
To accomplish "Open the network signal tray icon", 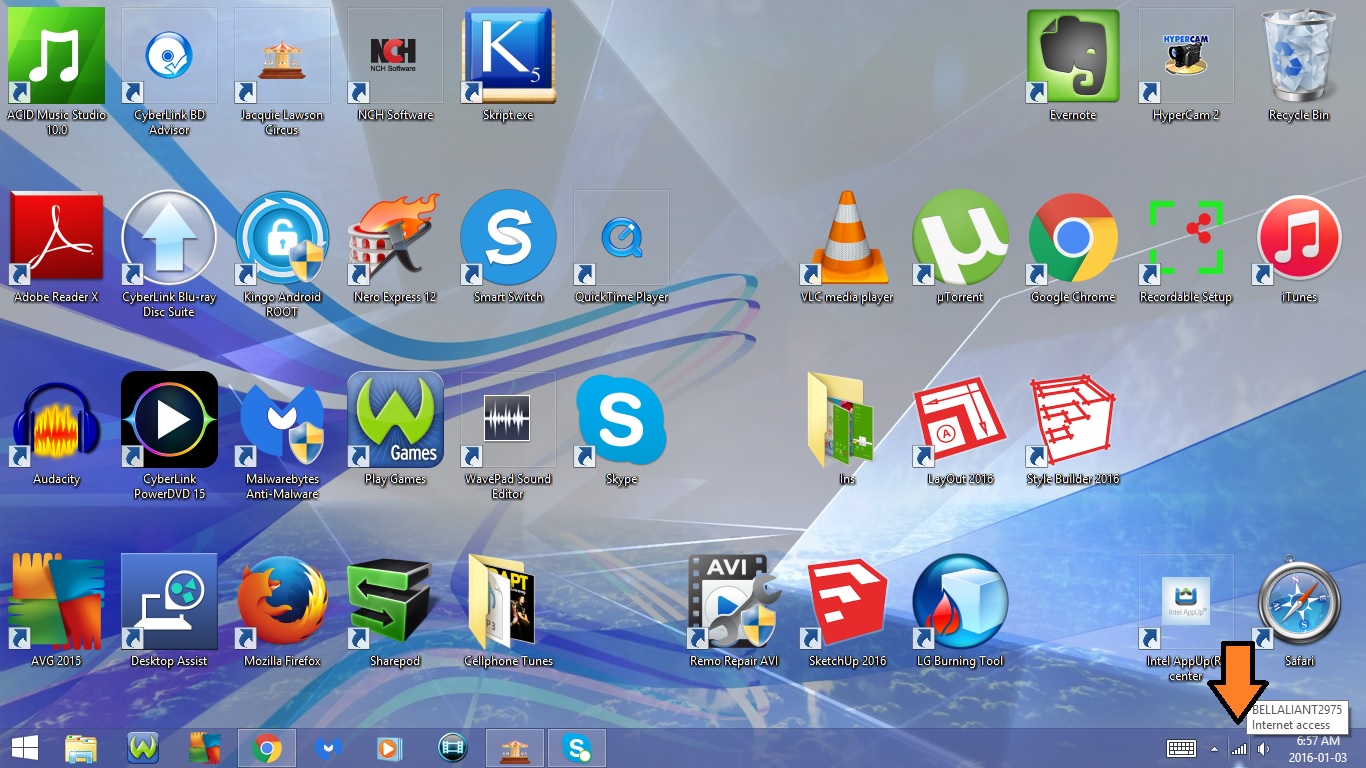I will [1239, 748].
